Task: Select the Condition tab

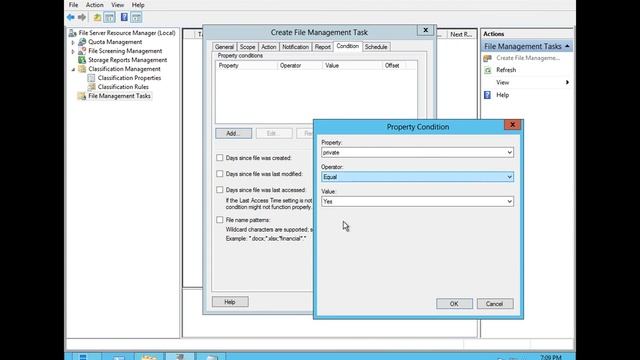Action: click(347, 46)
